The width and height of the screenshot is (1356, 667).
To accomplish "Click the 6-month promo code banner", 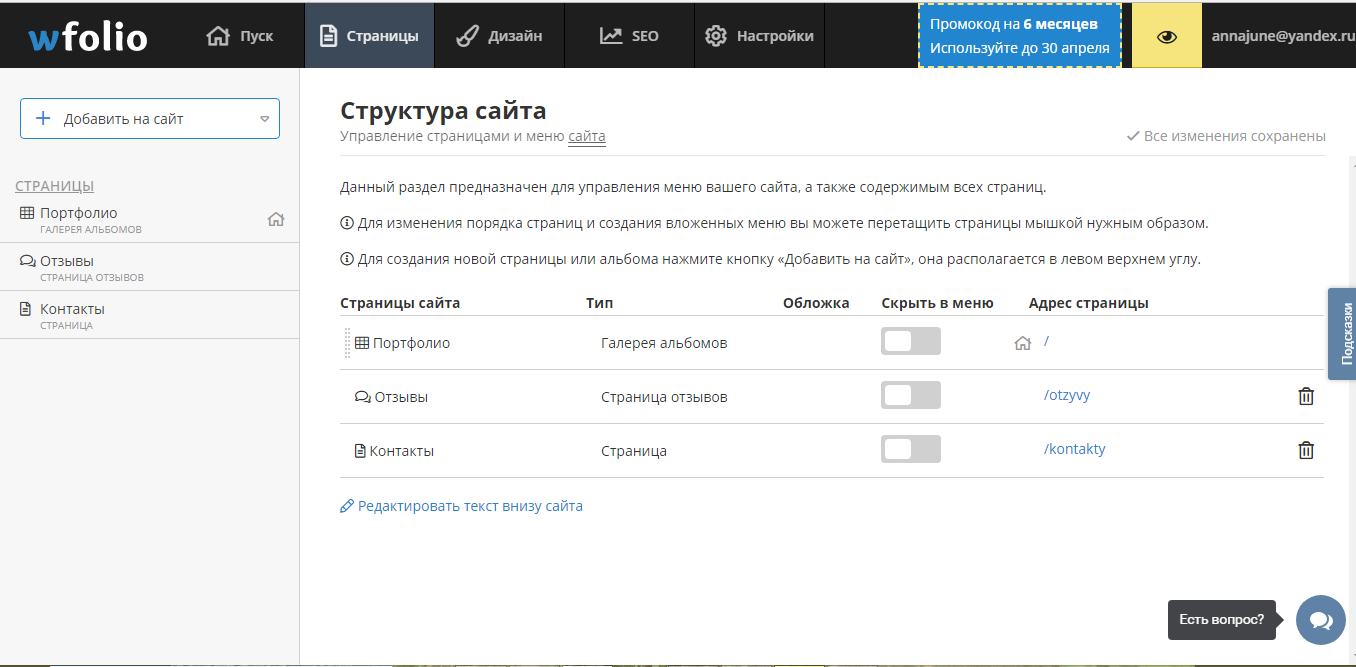I will (x=1019, y=33).
